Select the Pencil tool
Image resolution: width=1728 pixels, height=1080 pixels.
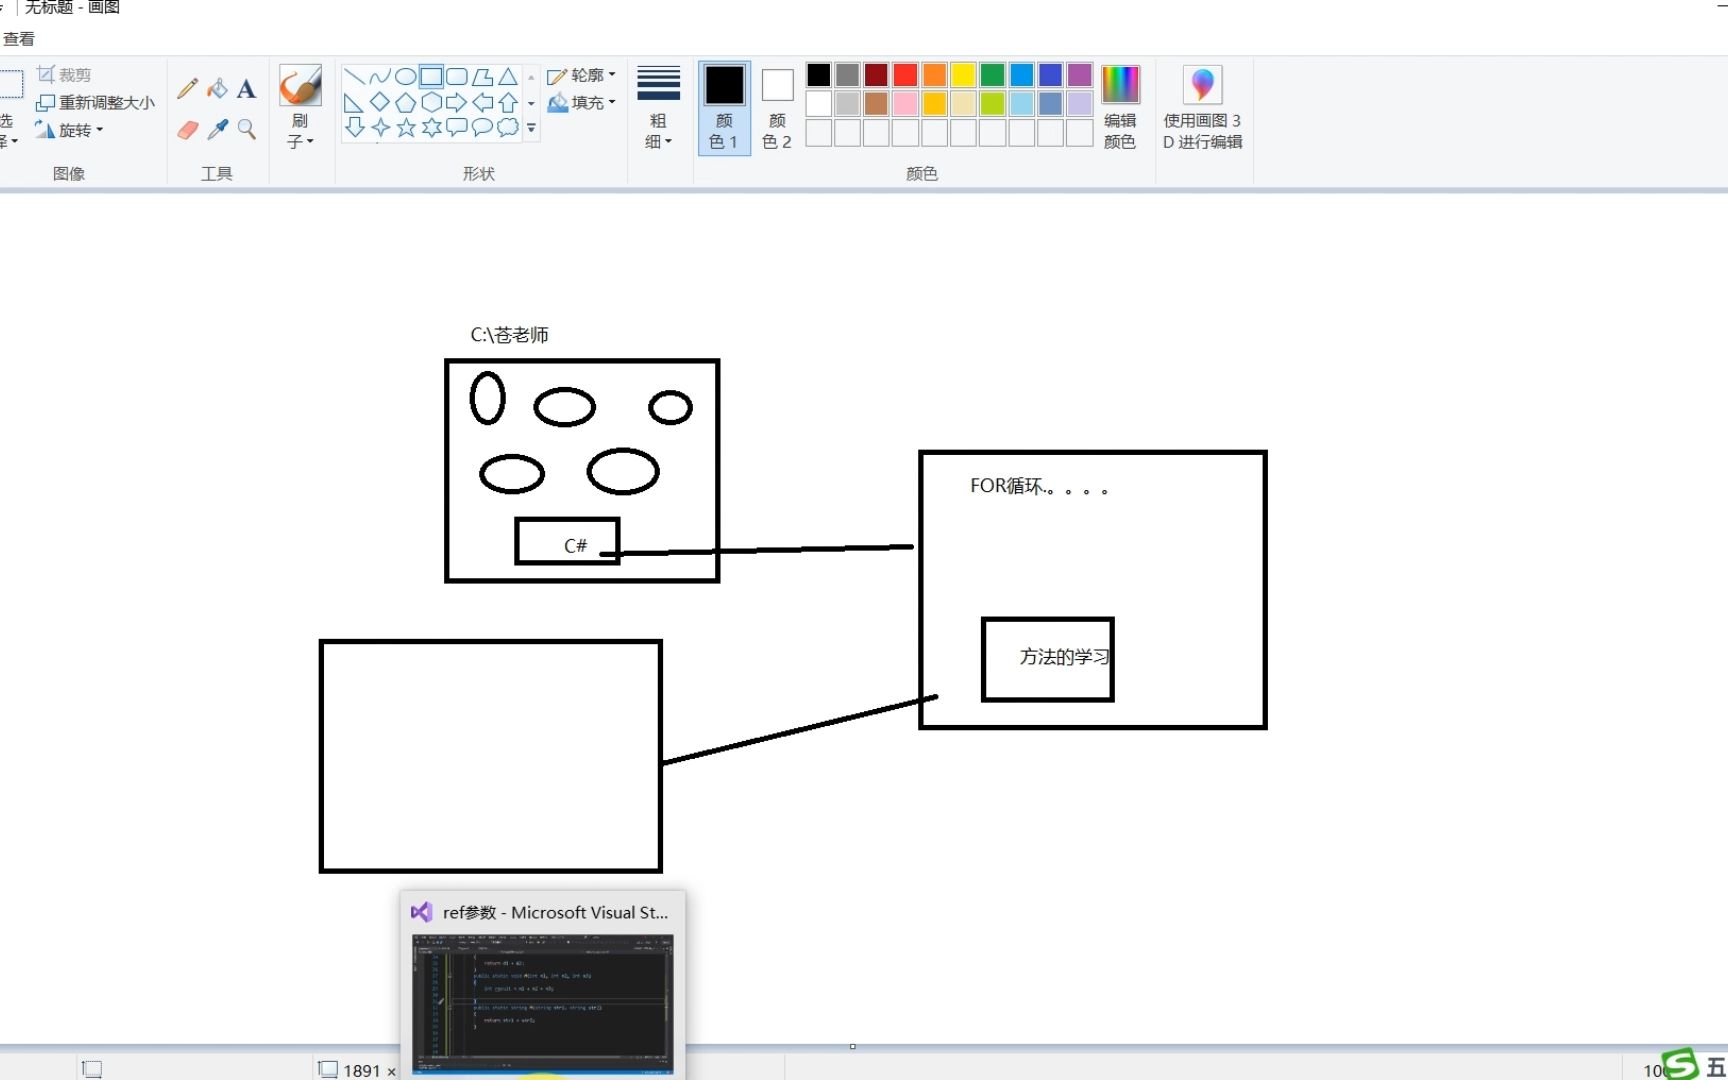(186, 88)
